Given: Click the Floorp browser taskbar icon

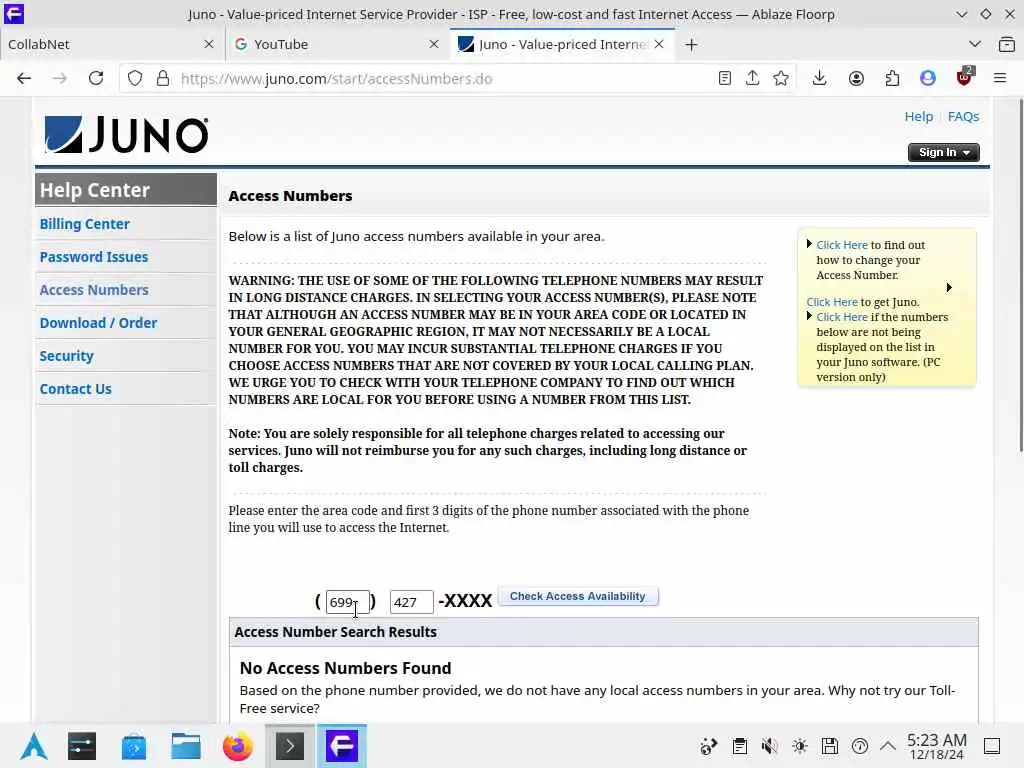Looking at the screenshot, I should (x=342, y=746).
